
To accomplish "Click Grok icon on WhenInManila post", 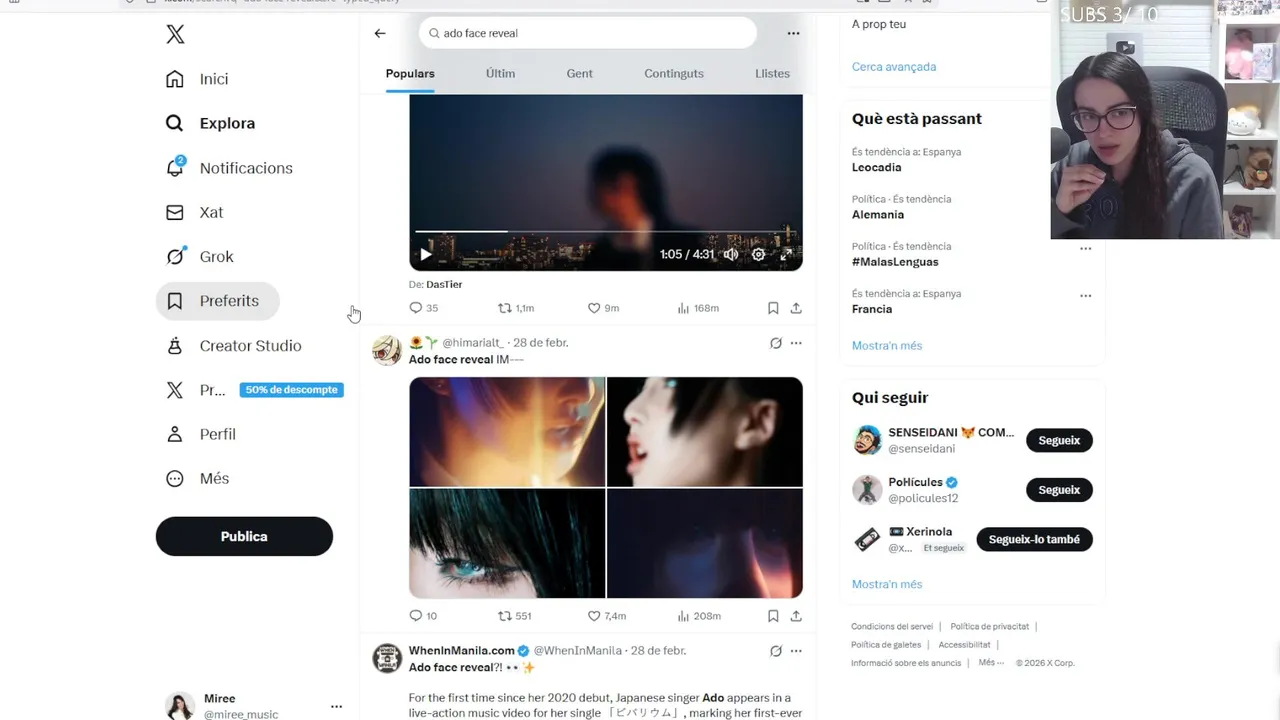I will point(775,651).
